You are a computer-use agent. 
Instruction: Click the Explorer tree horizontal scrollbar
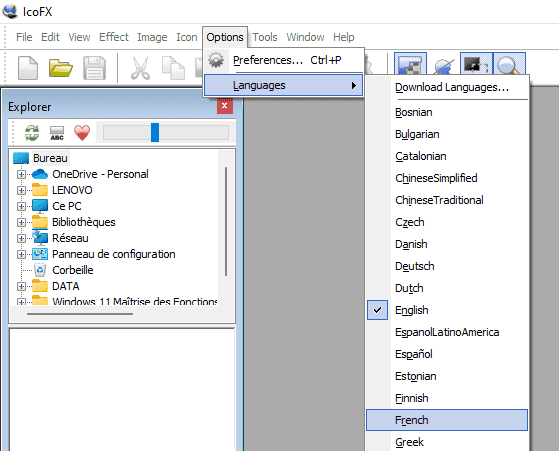80,314
